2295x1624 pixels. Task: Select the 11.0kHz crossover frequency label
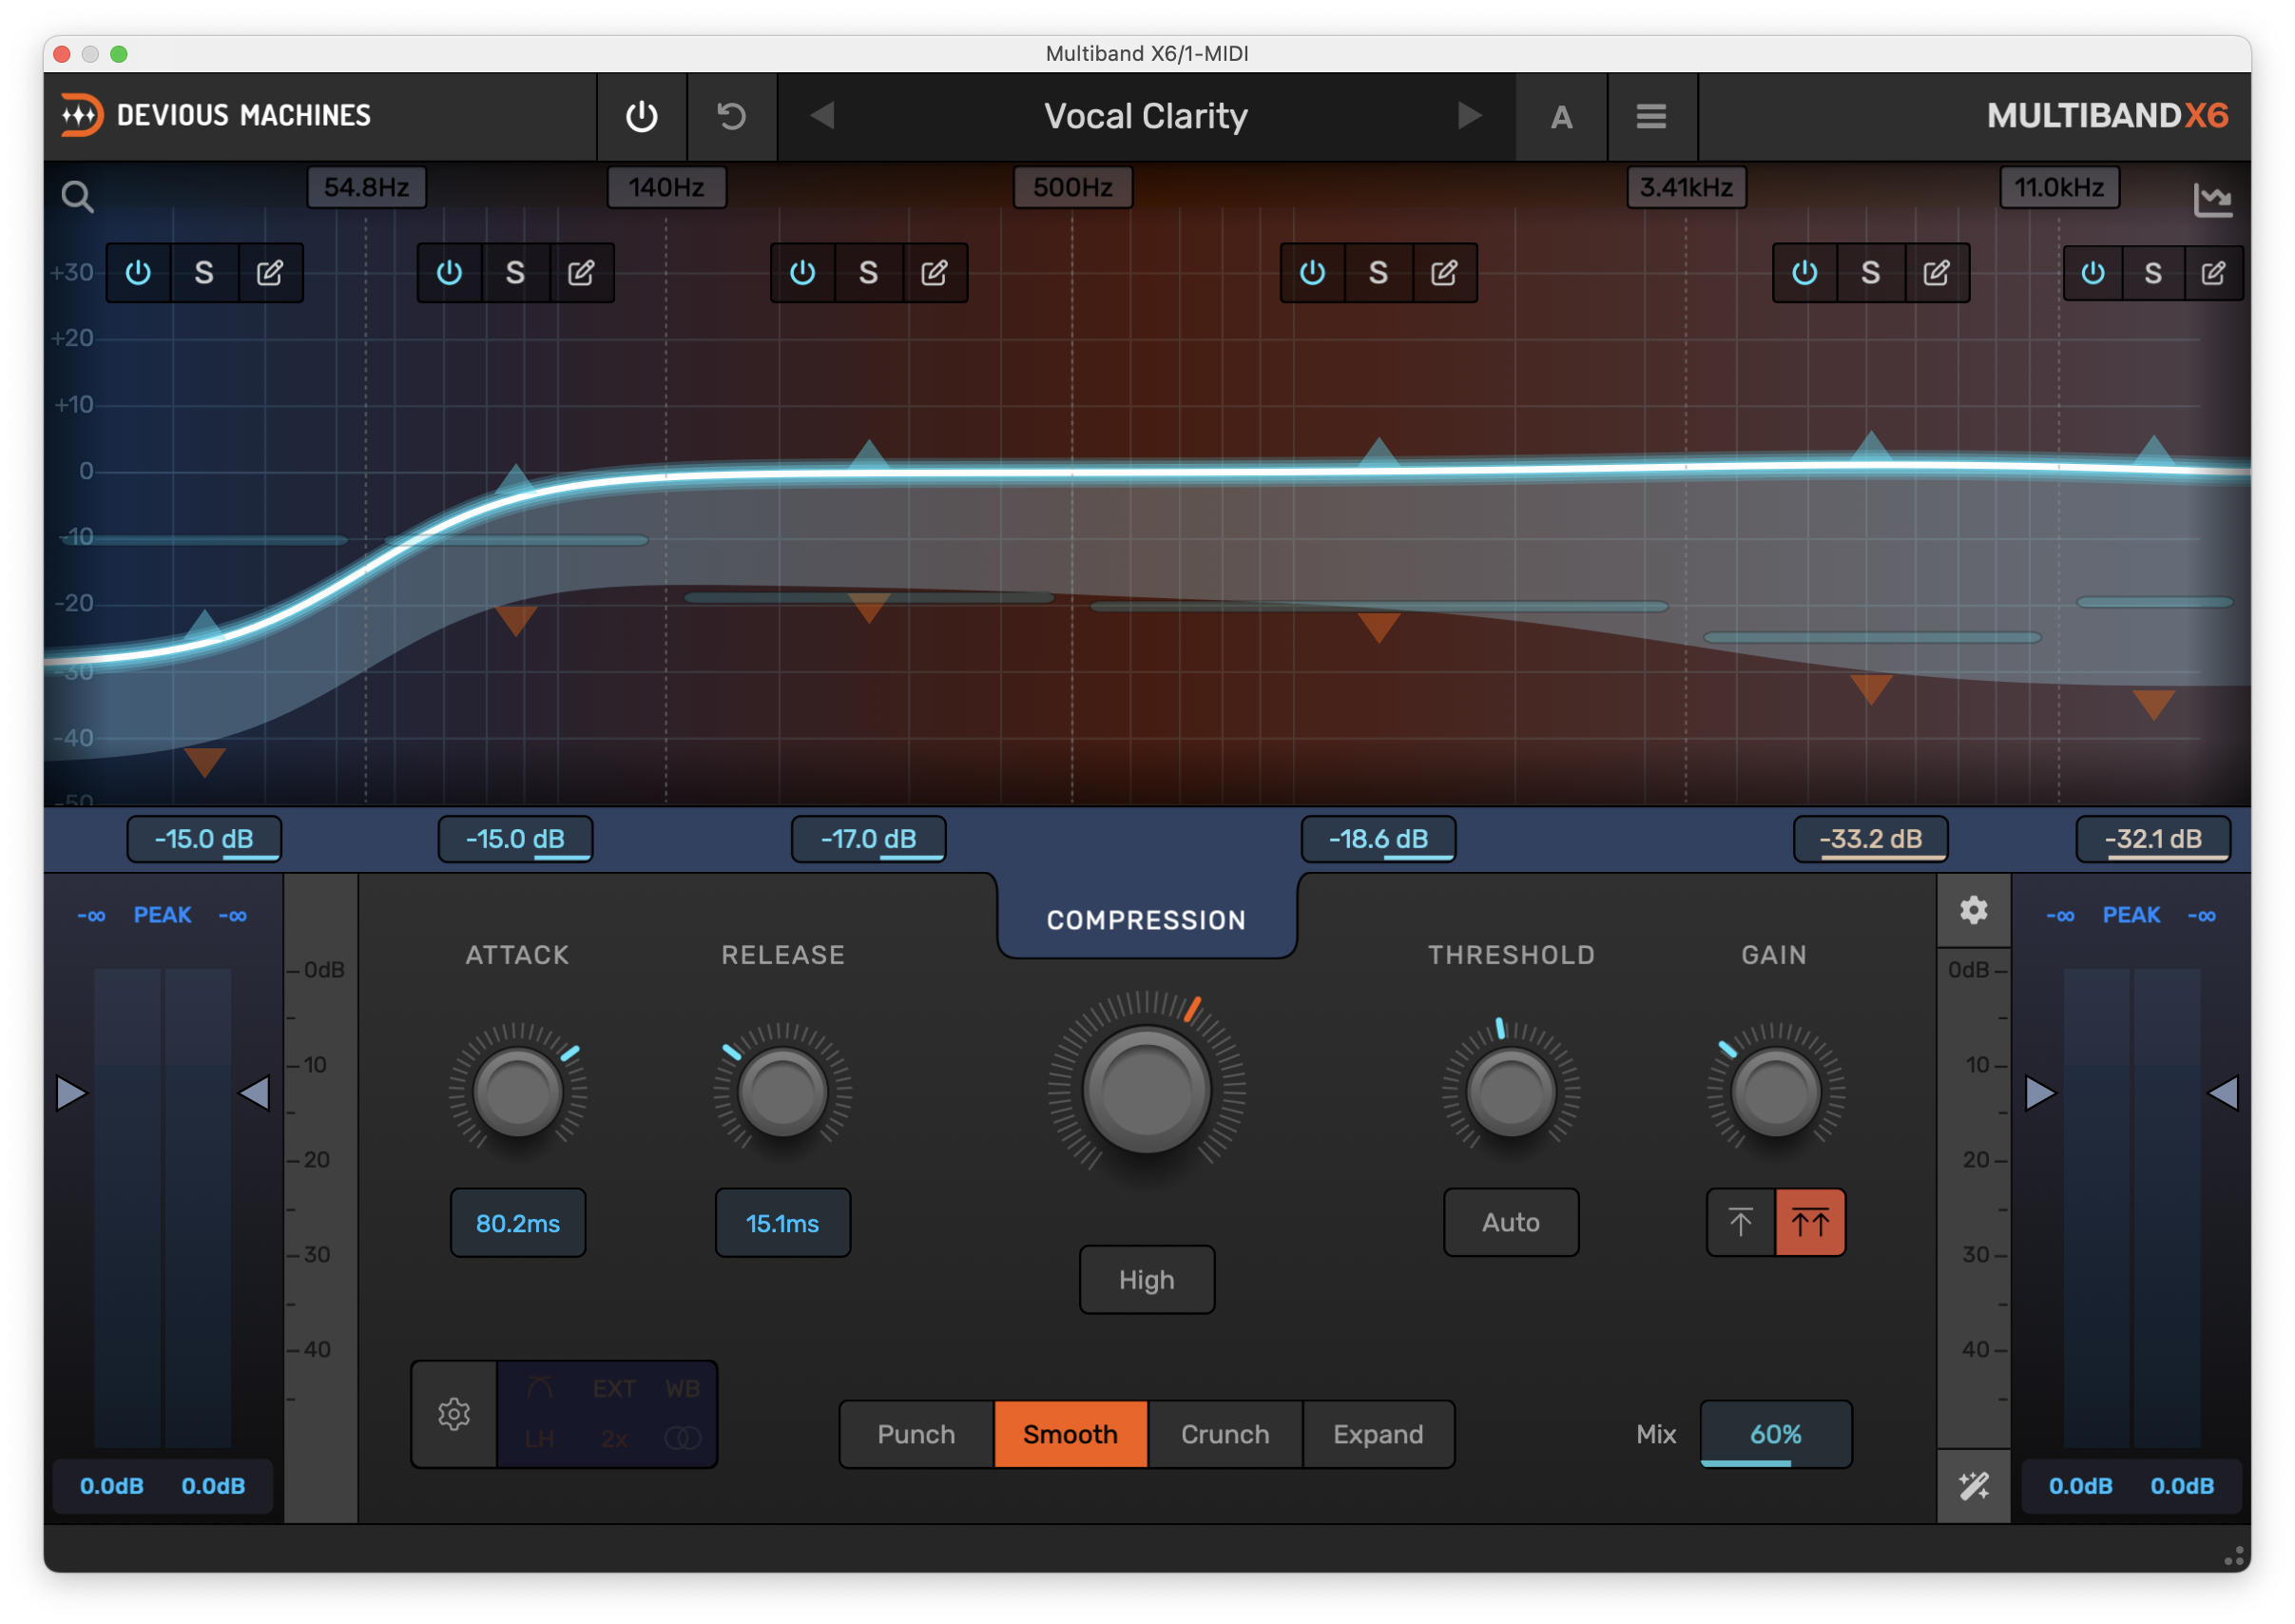coord(2058,187)
